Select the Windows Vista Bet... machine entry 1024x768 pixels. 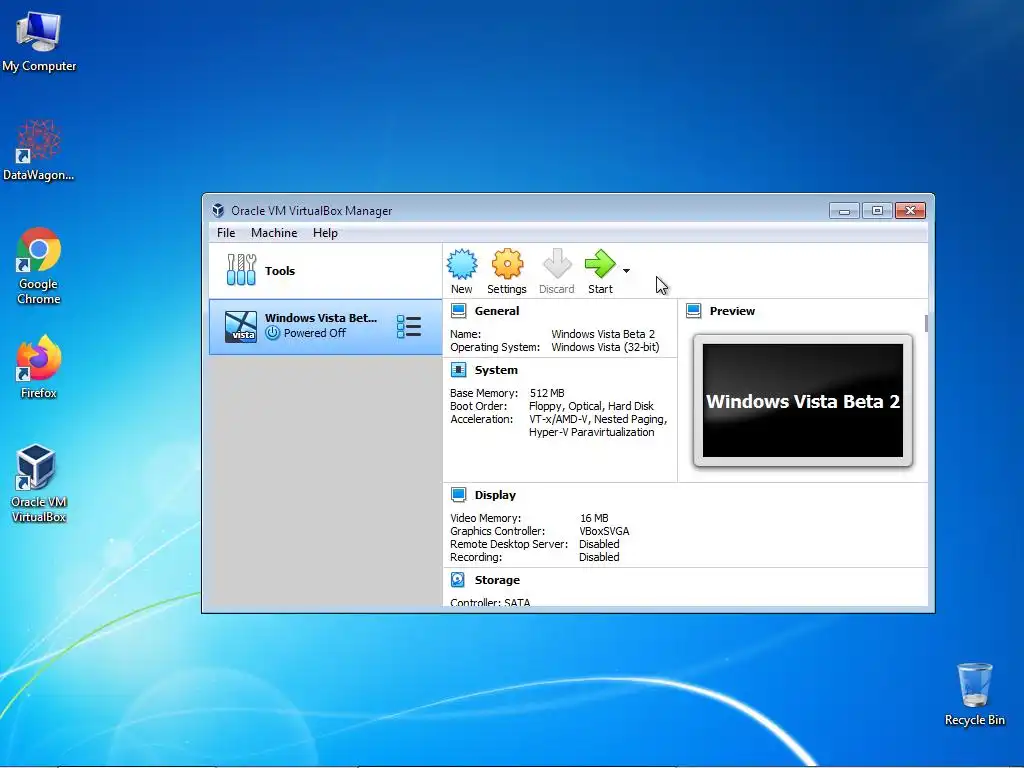tap(325, 327)
